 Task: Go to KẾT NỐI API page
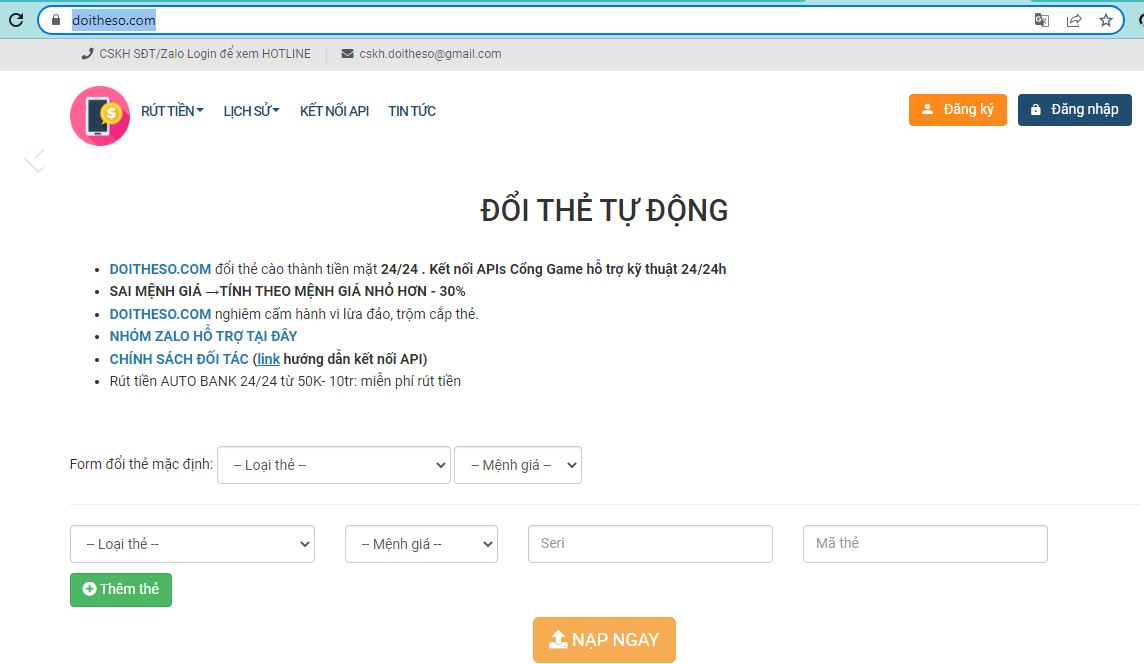(334, 111)
